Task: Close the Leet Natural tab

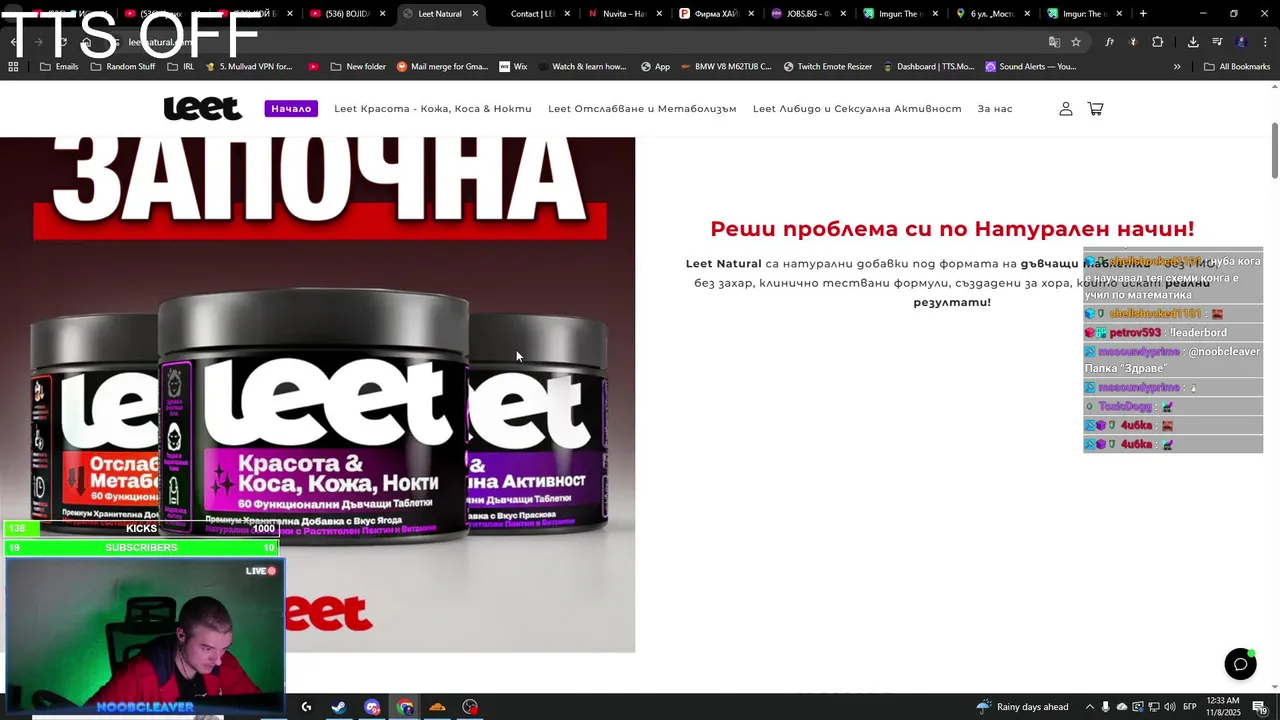Action: tap(475, 14)
